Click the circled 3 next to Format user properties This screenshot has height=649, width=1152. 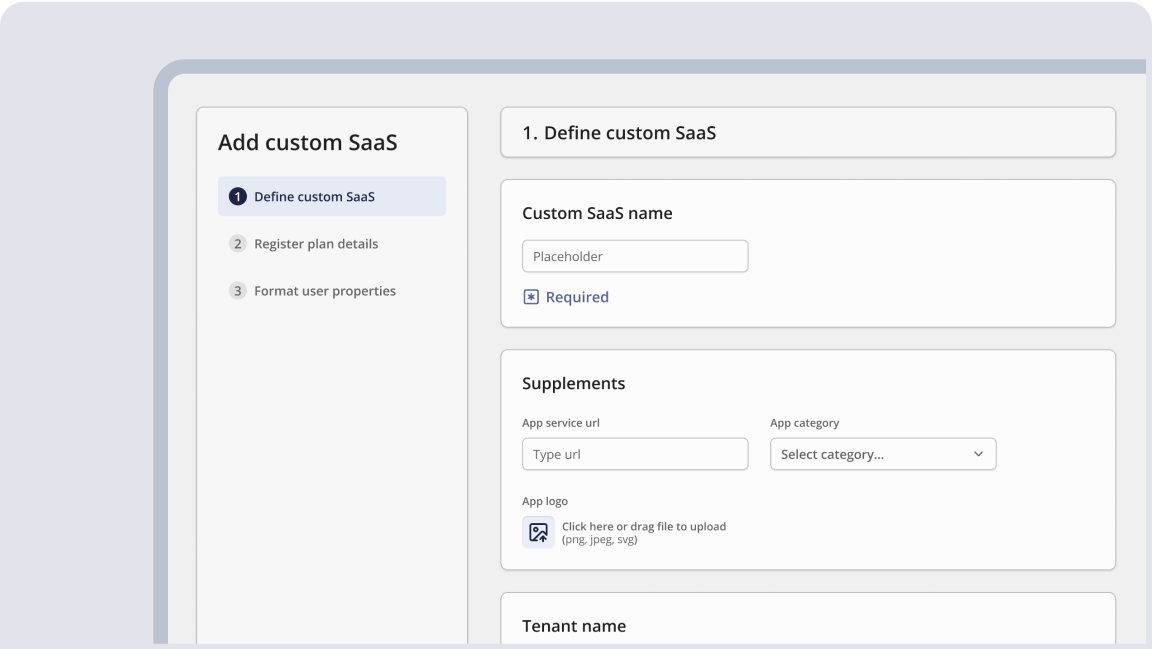(x=237, y=290)
